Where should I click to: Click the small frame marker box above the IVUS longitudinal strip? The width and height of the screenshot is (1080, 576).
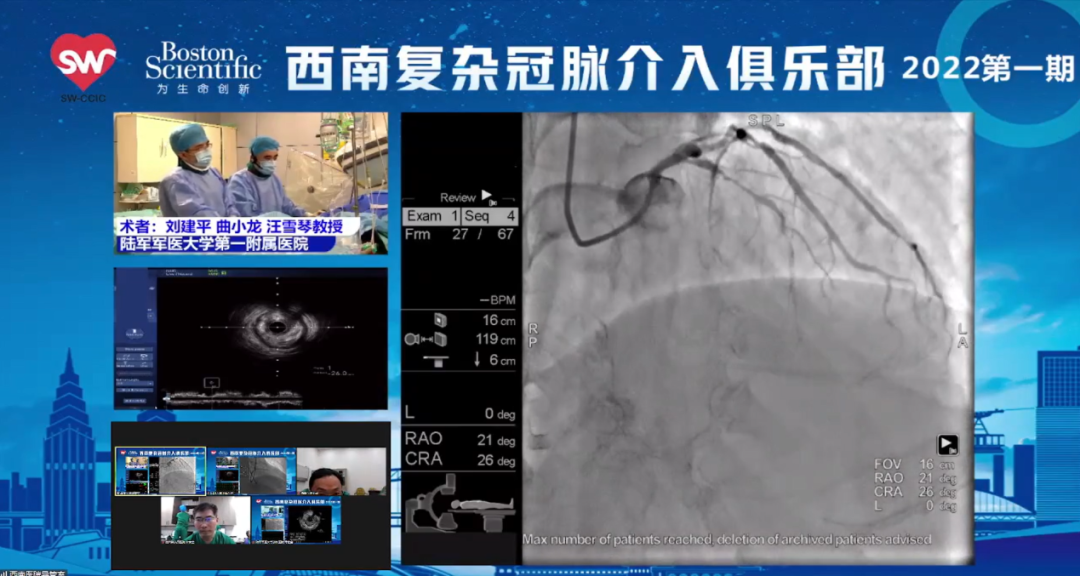click(211, 382)
